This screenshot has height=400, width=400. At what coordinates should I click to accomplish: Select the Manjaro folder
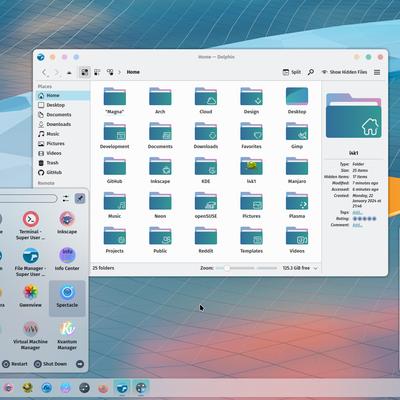click(x=297, y=170)
